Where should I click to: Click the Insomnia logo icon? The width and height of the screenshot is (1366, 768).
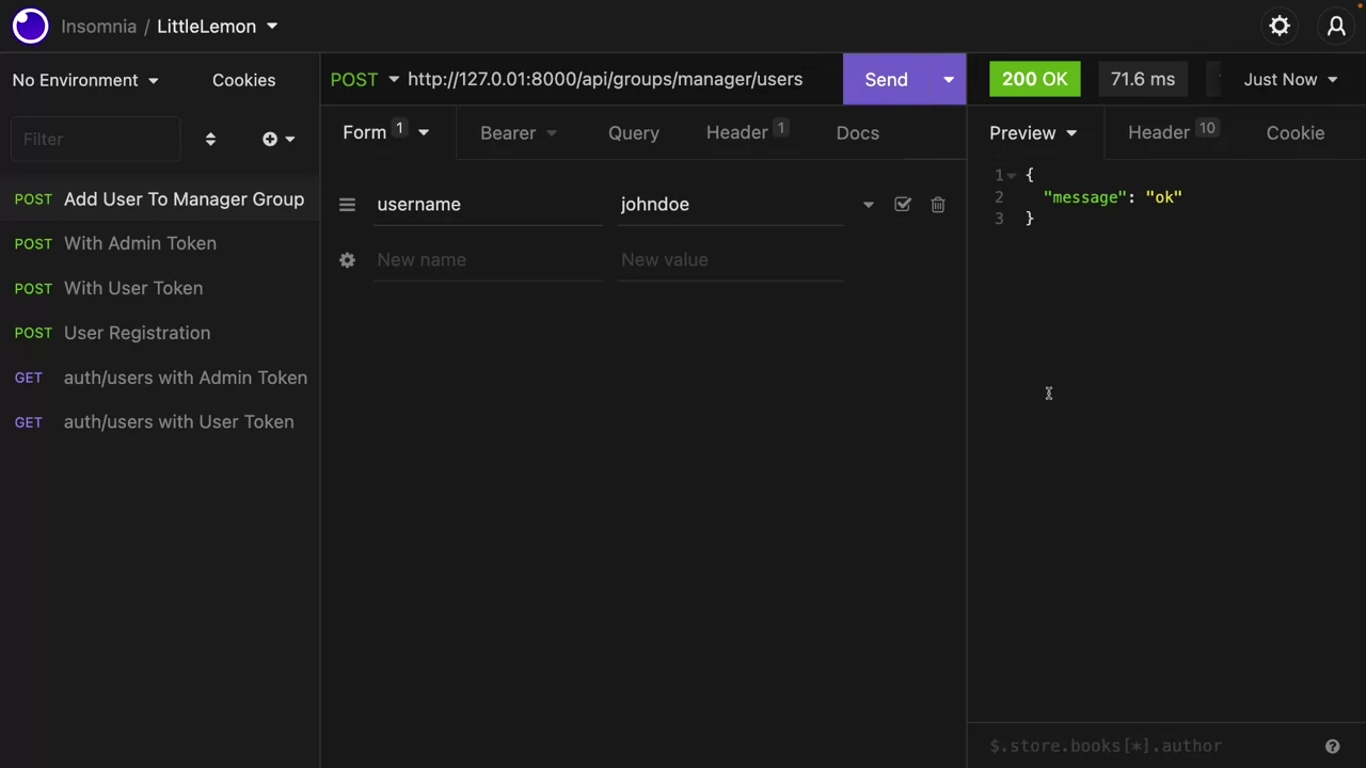point(30,27)
